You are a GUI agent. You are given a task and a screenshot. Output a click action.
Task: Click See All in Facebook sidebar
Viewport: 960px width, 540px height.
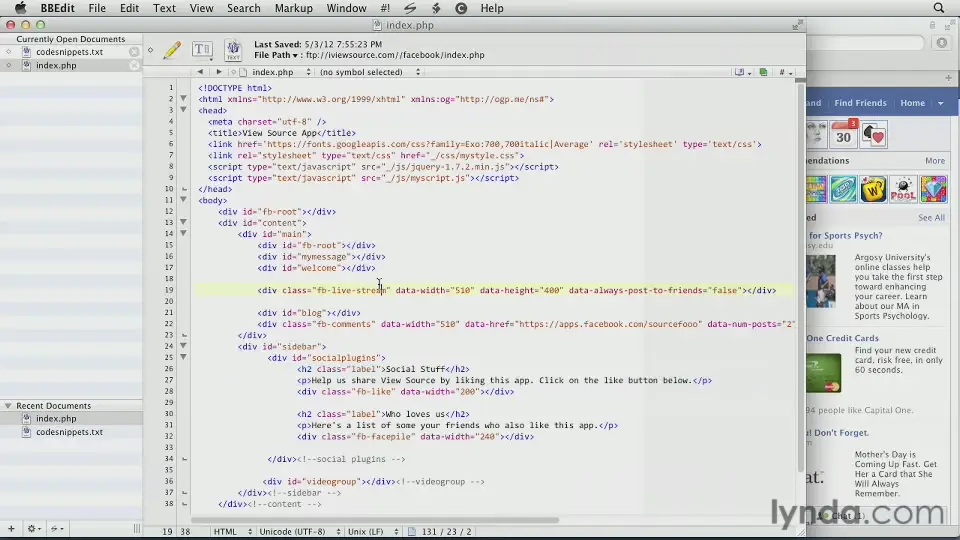[931, 217]
